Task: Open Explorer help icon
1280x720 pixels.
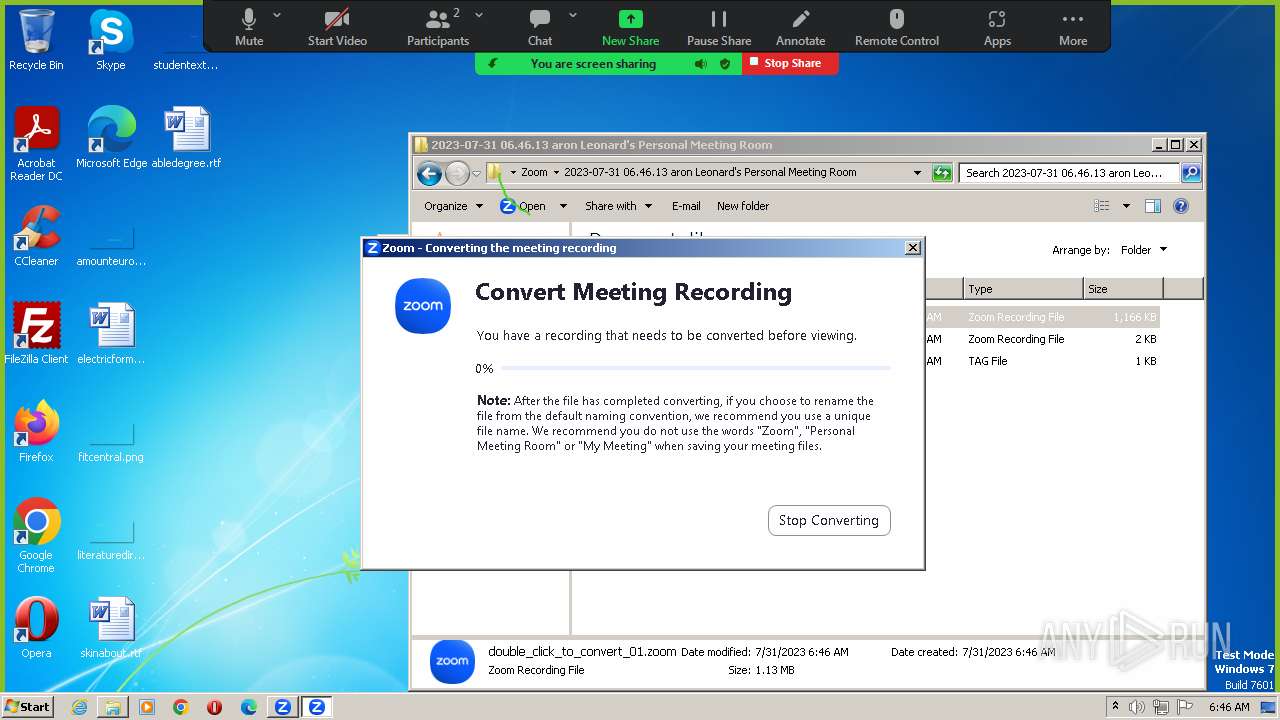Action: [x=1180, y=206]
